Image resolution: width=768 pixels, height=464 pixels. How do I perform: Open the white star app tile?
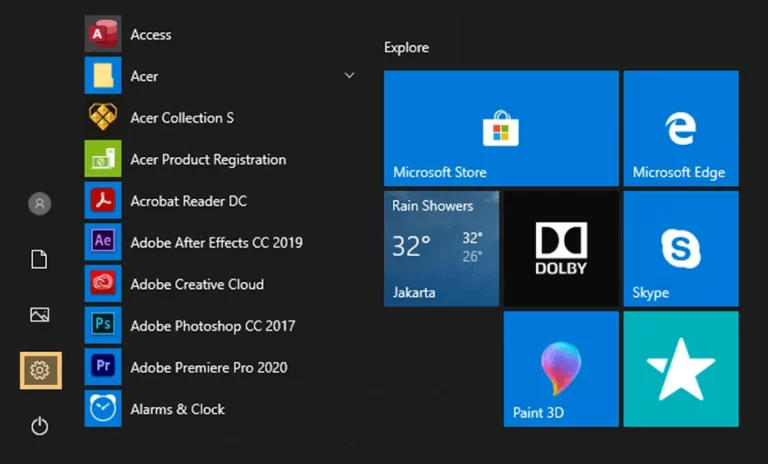(x=681, y=369)
